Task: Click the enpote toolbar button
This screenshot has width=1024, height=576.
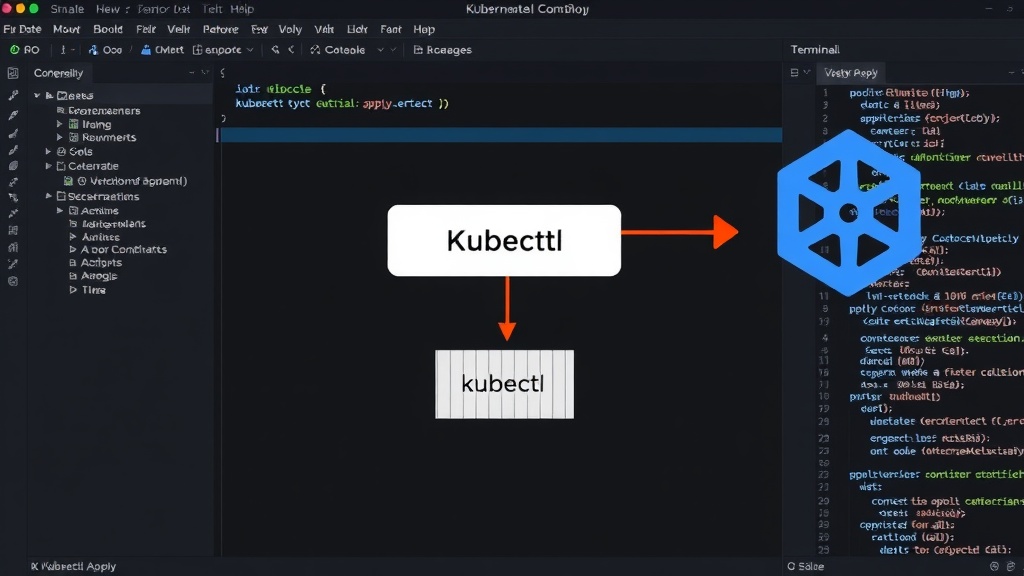Action: tap(223, 50)
